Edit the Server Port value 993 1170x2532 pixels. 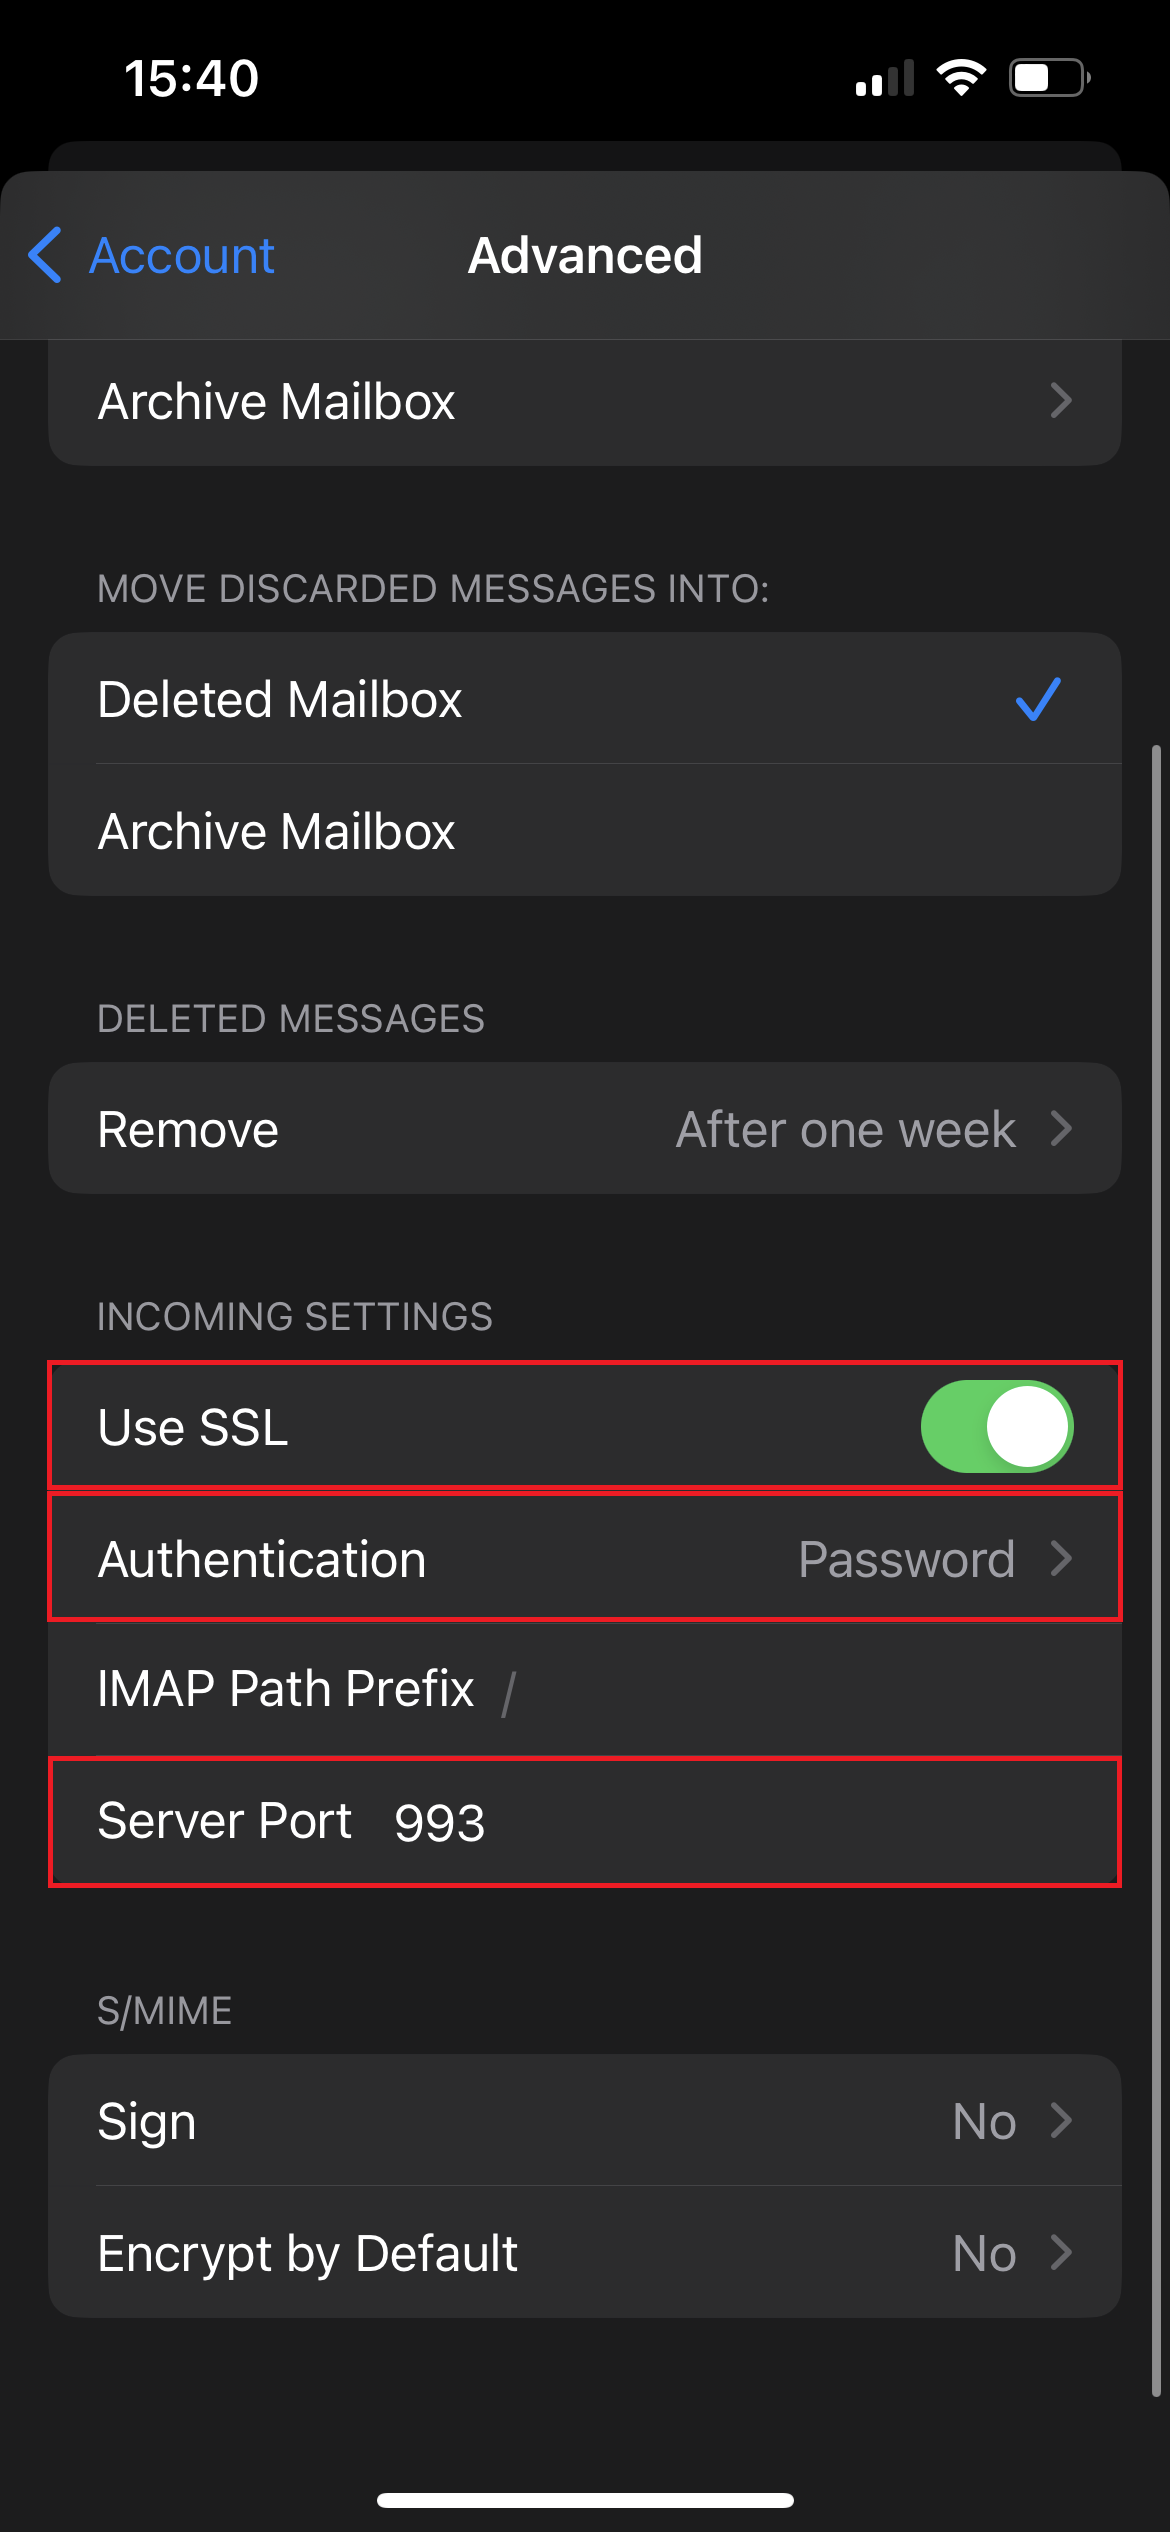440,1820
